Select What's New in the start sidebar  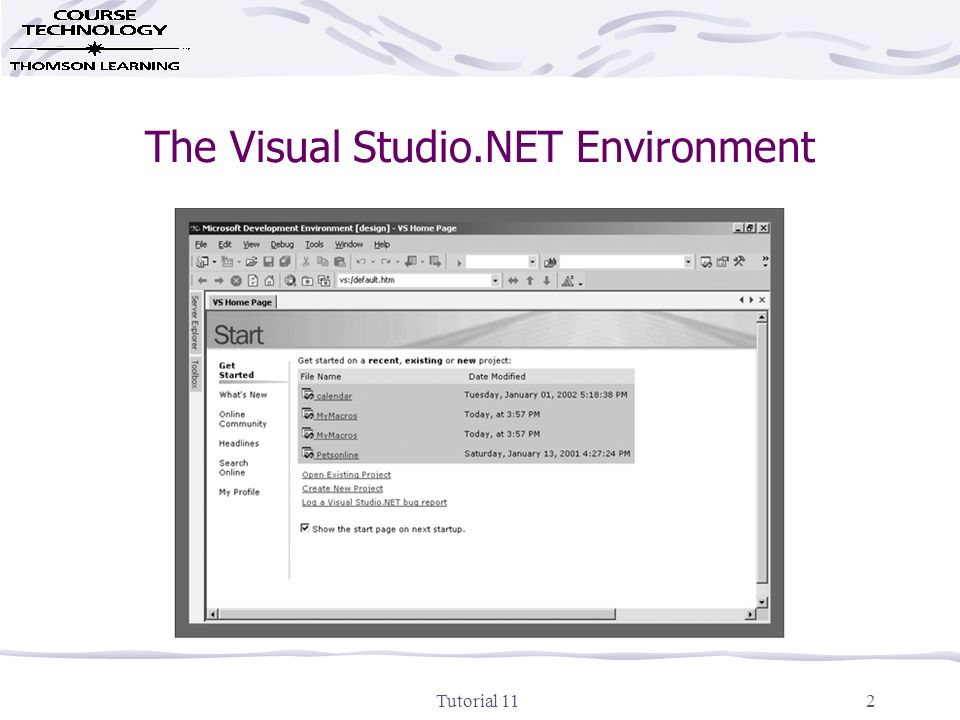coord(242,395)
